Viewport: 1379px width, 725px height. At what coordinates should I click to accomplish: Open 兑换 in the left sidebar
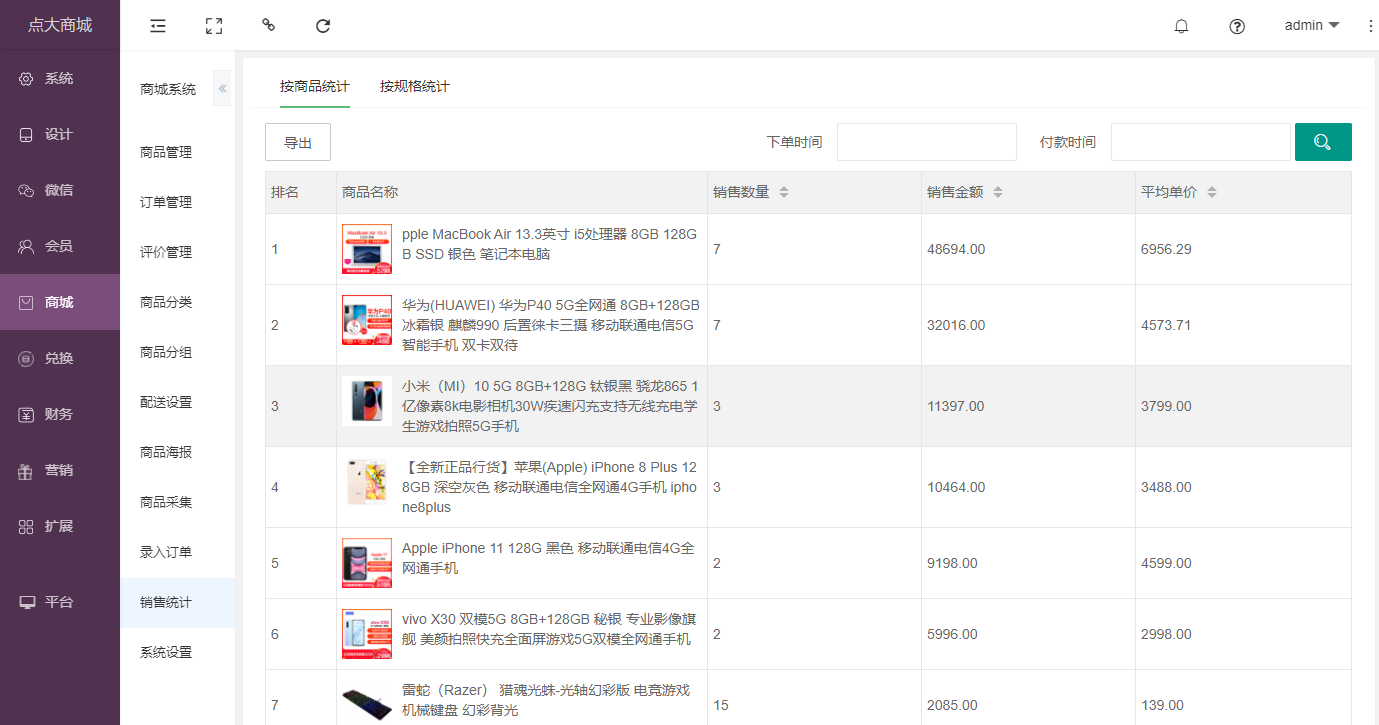tap(60, 358)
